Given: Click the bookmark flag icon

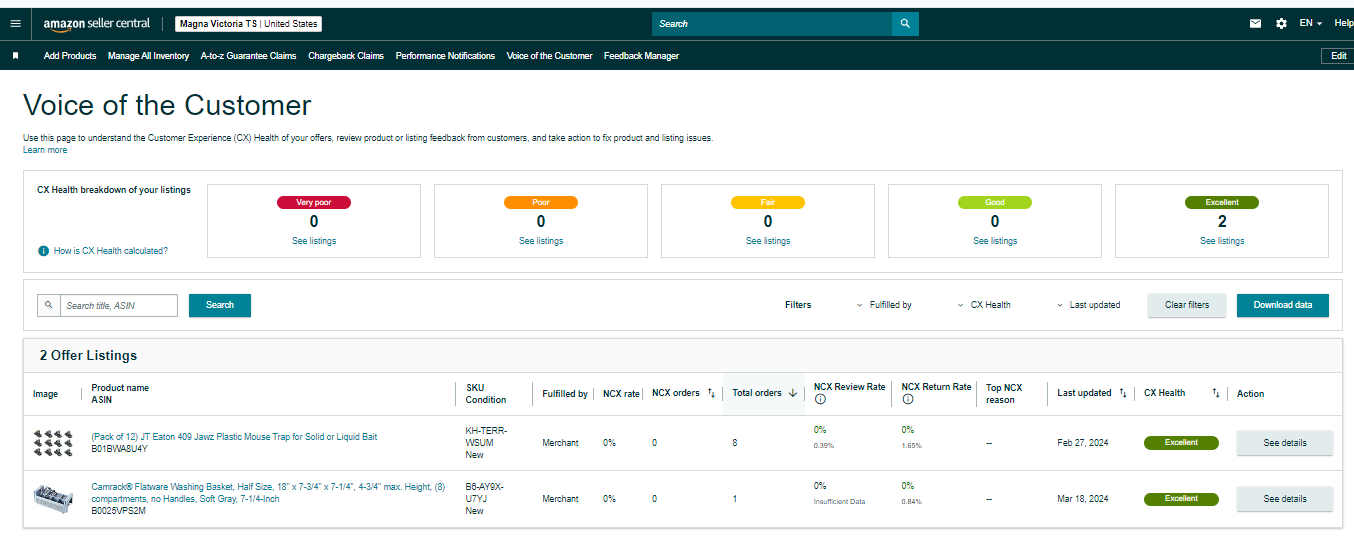Looking at the screenshot, I should coord(15,56).
